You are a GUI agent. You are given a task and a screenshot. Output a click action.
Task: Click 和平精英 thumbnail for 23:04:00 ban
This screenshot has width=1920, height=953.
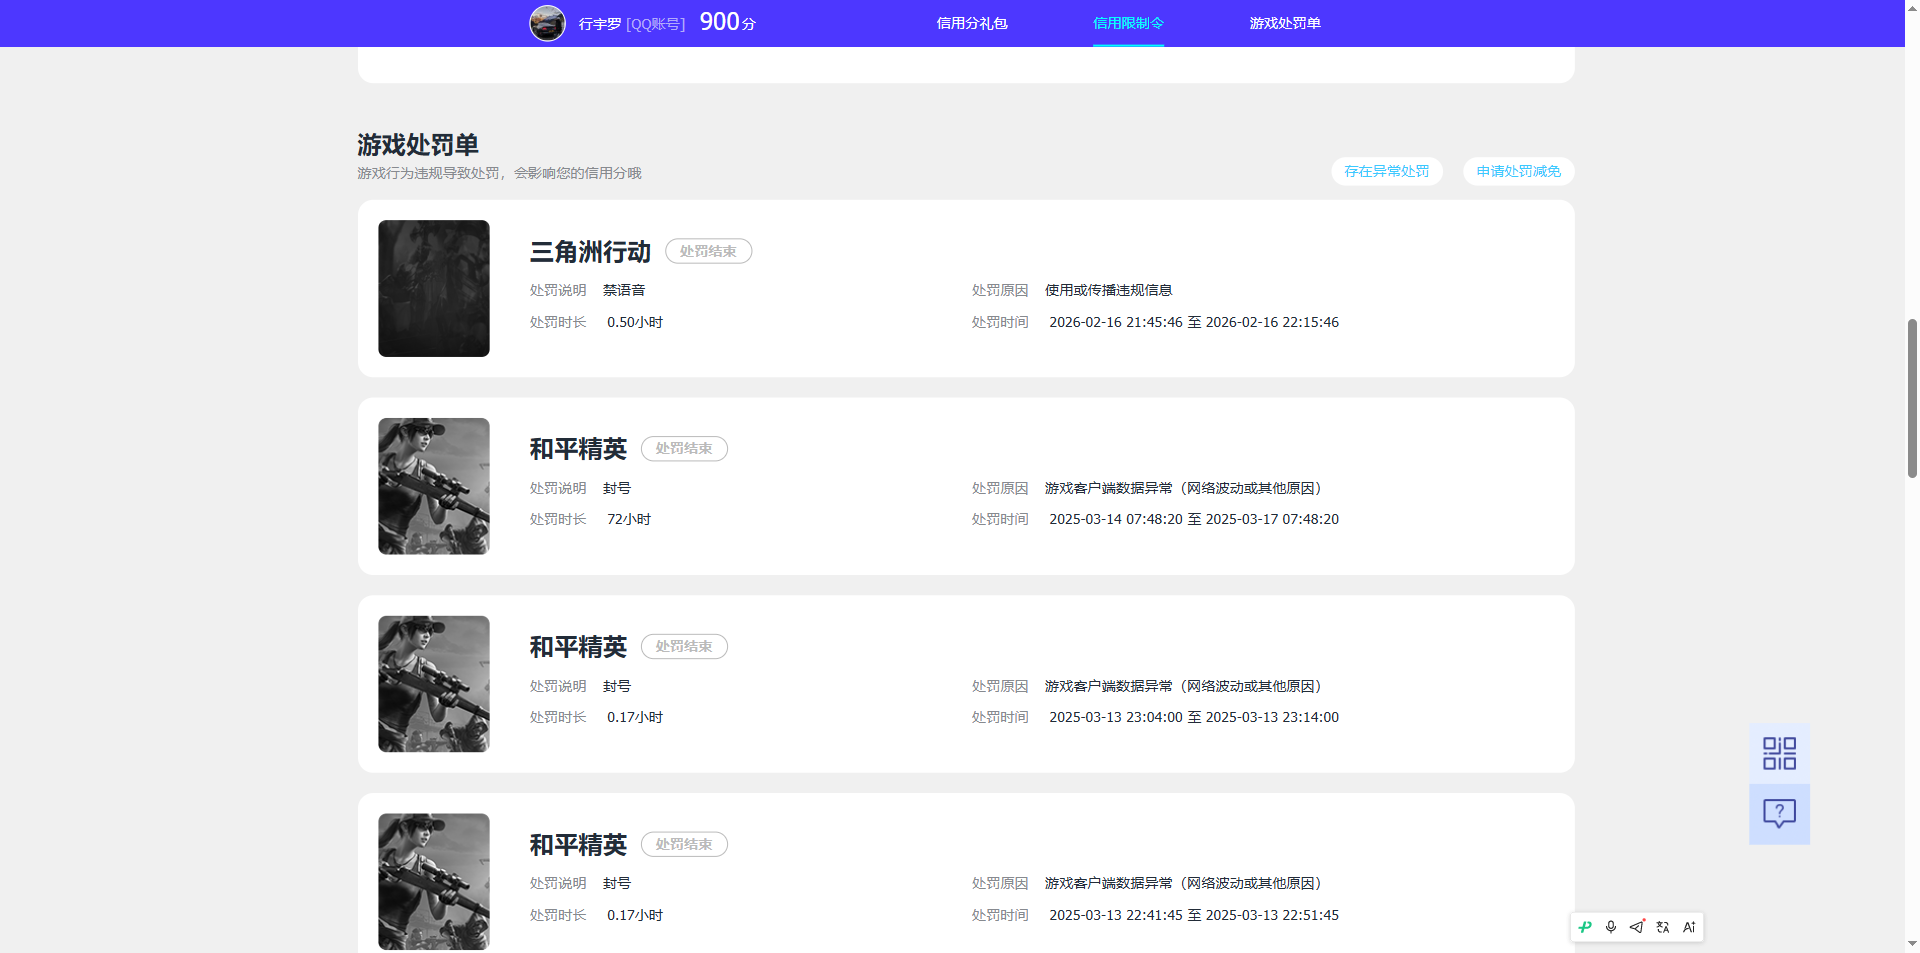click(x=434, y=684)
